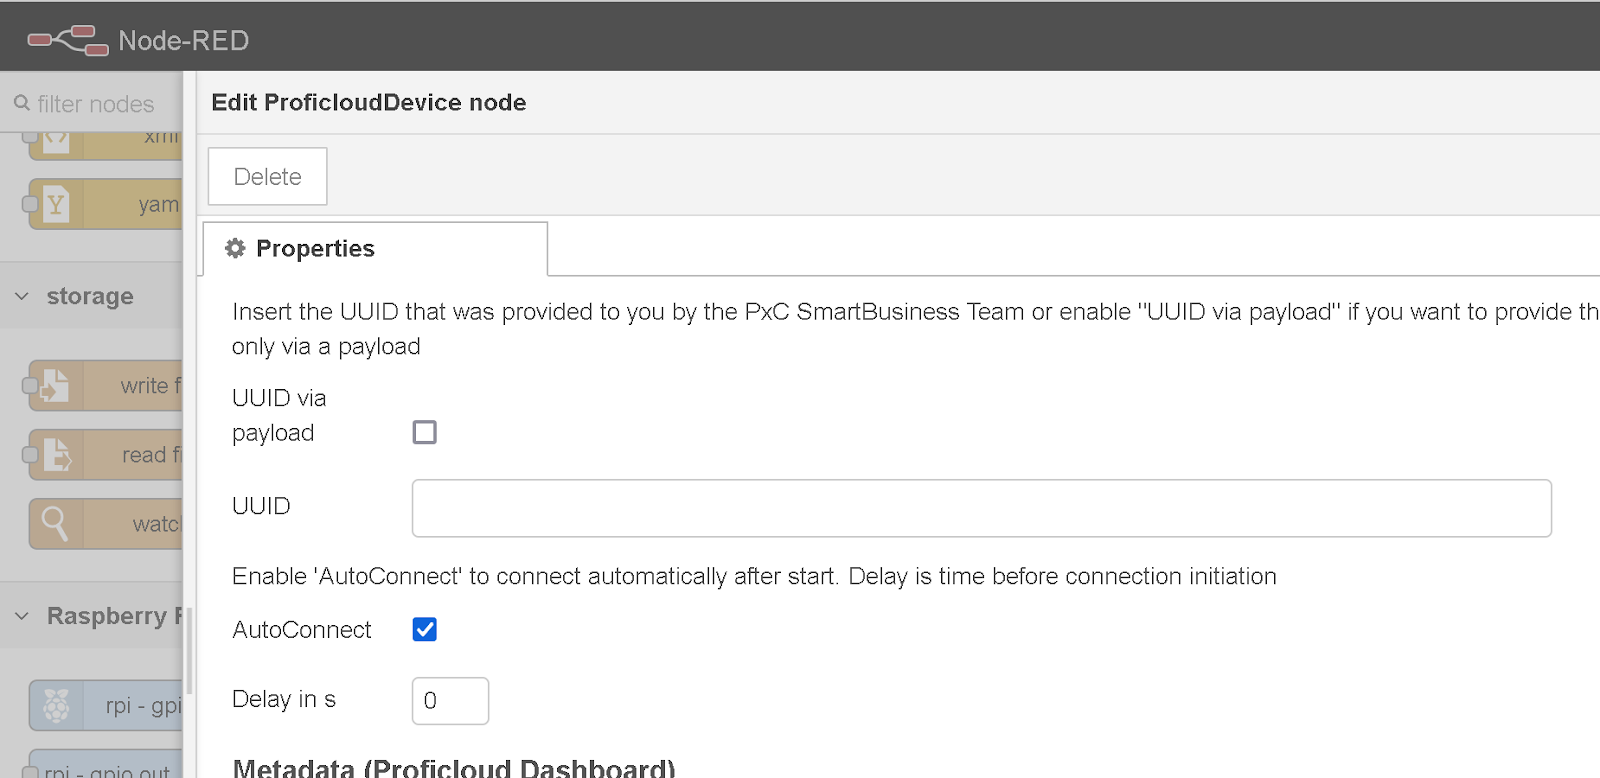
Task: Click the rpi gpio raspberry icon
Action: pos(56,706)
